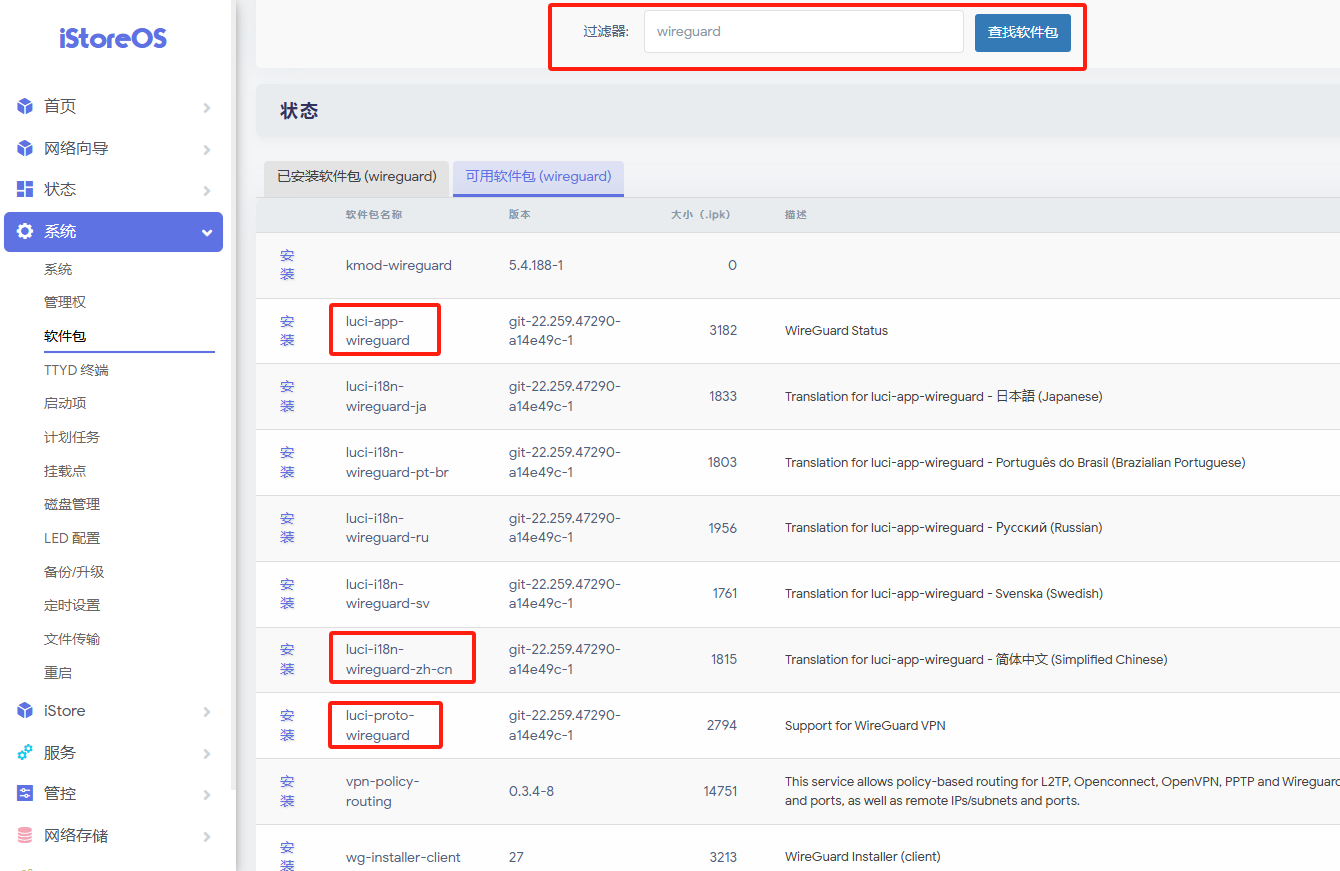Collapse the 系统 menu chevron
This screenshot has height=871, width=1340.
(206, 232)
